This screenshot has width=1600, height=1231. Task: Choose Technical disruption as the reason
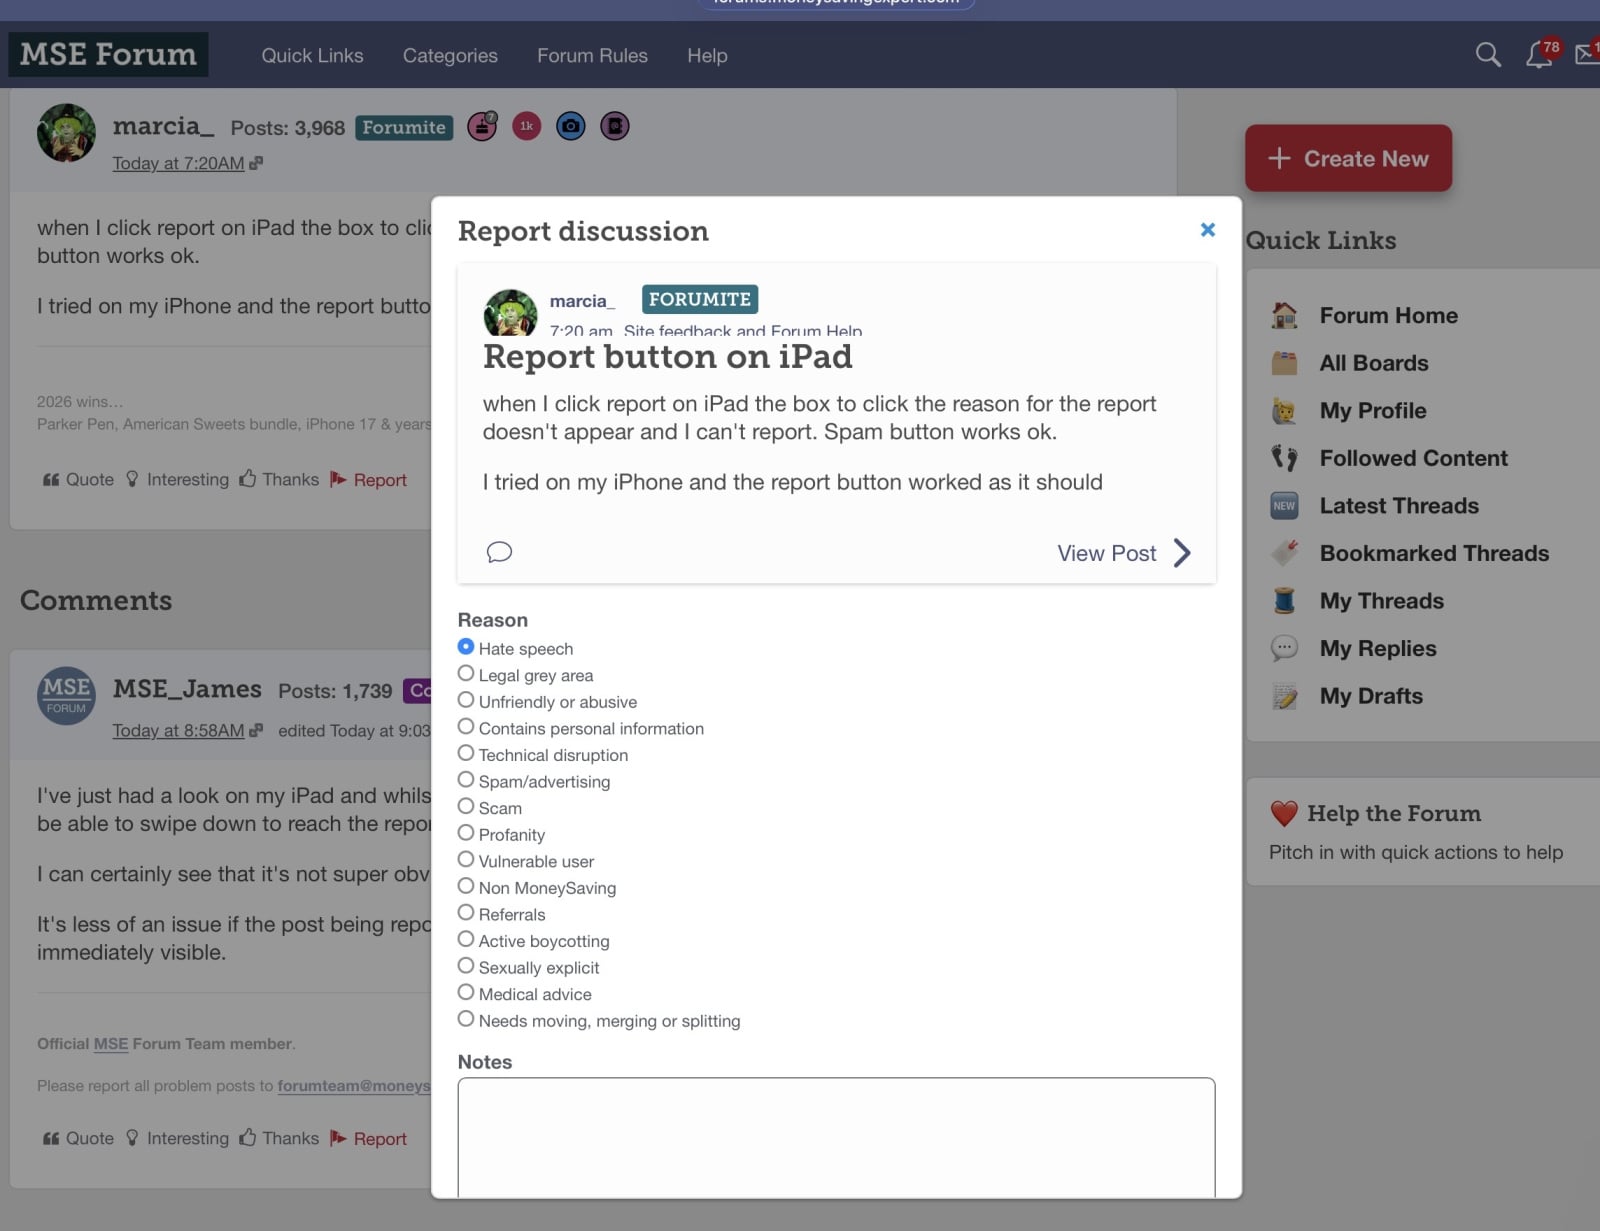[466, 753]
